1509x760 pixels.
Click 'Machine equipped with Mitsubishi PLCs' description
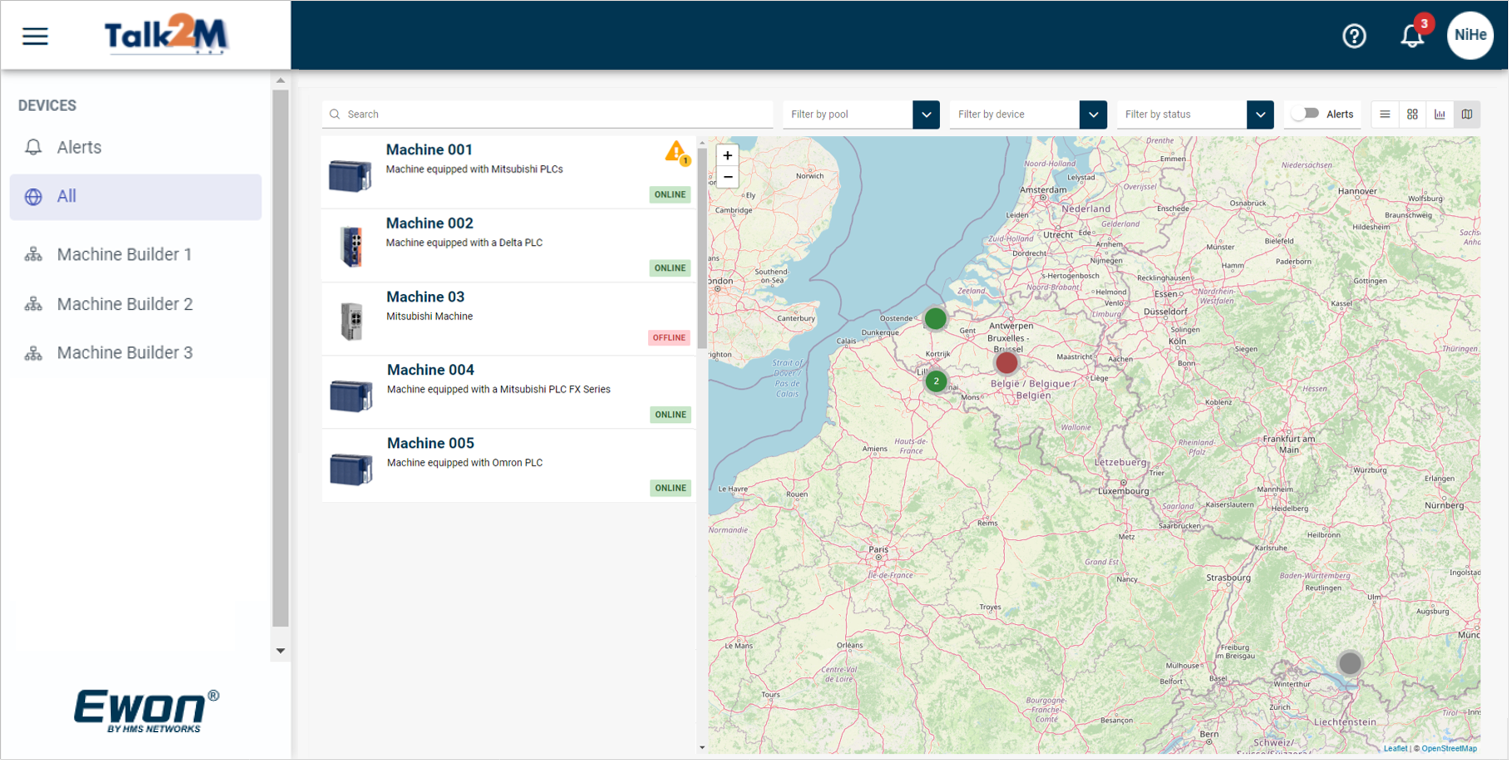pos(474,169)
